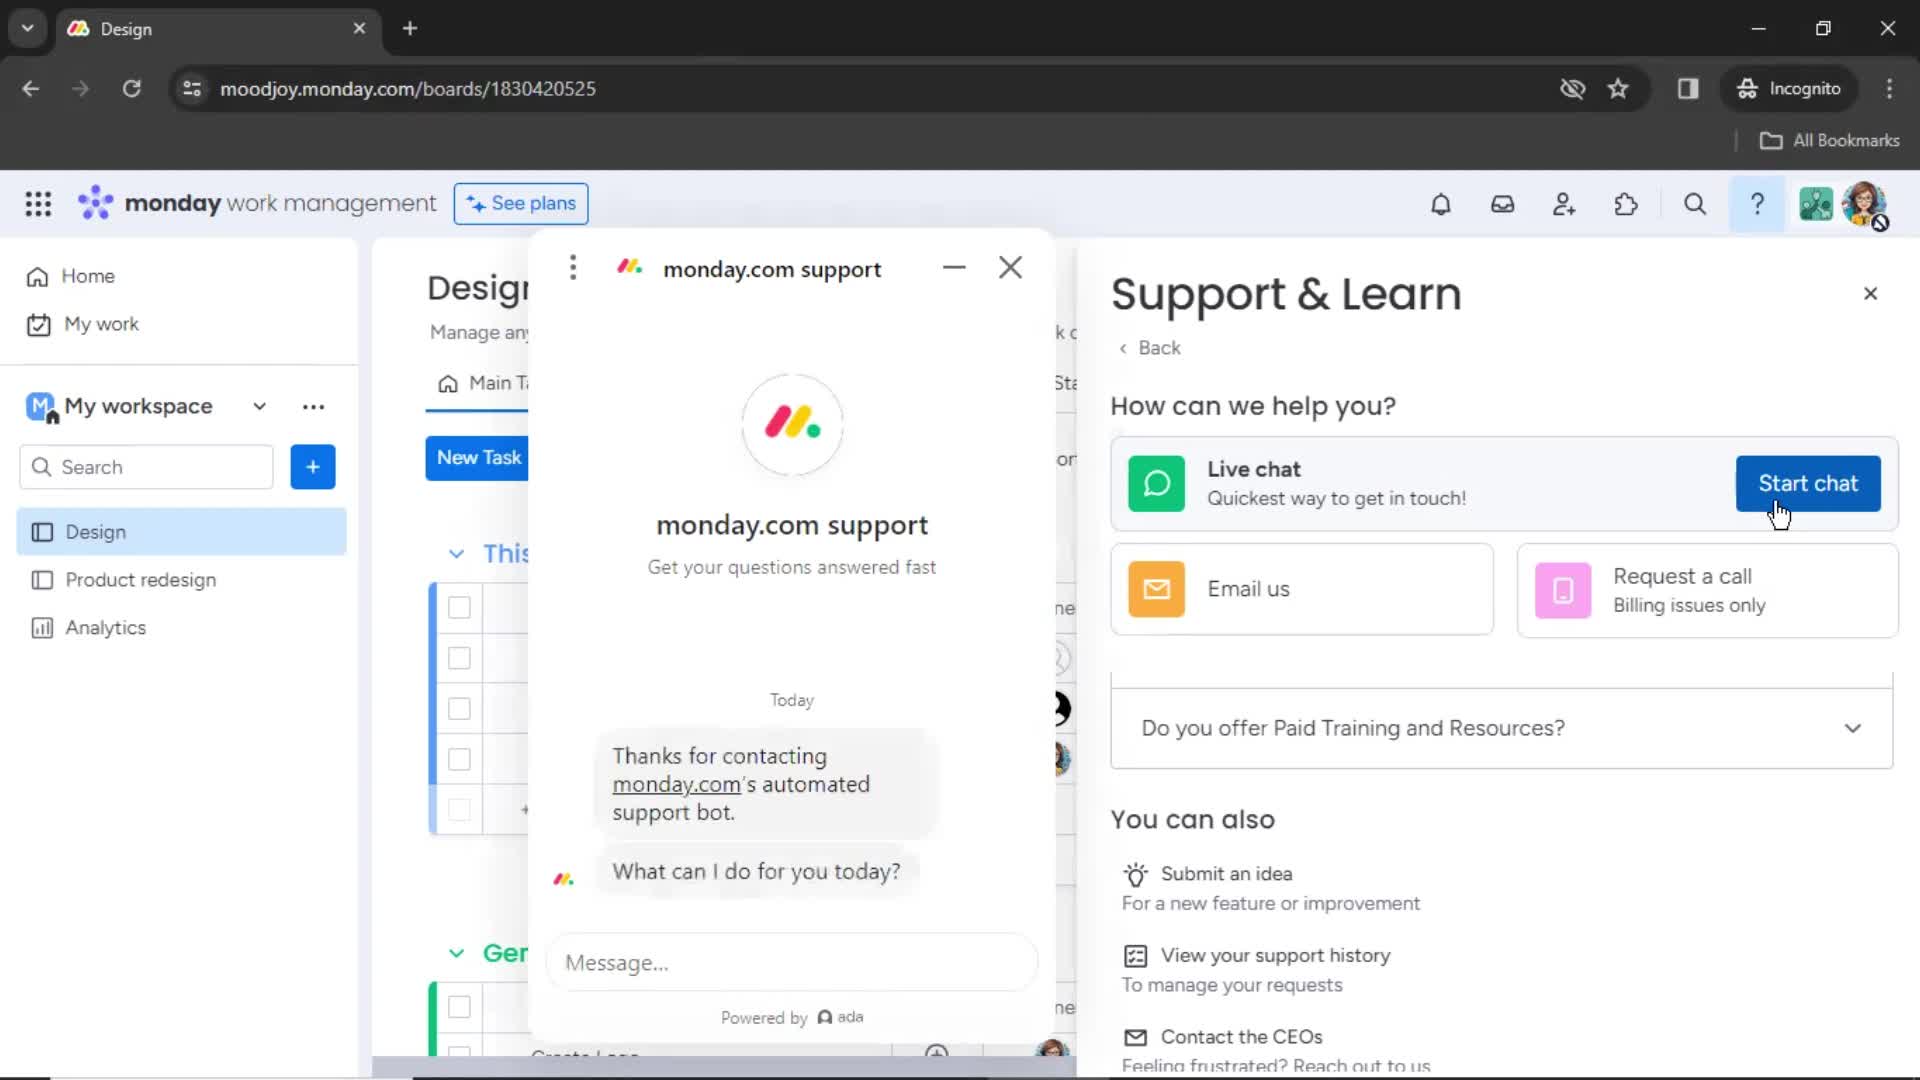Click the Request a call phone icon

coord(1562,590)
